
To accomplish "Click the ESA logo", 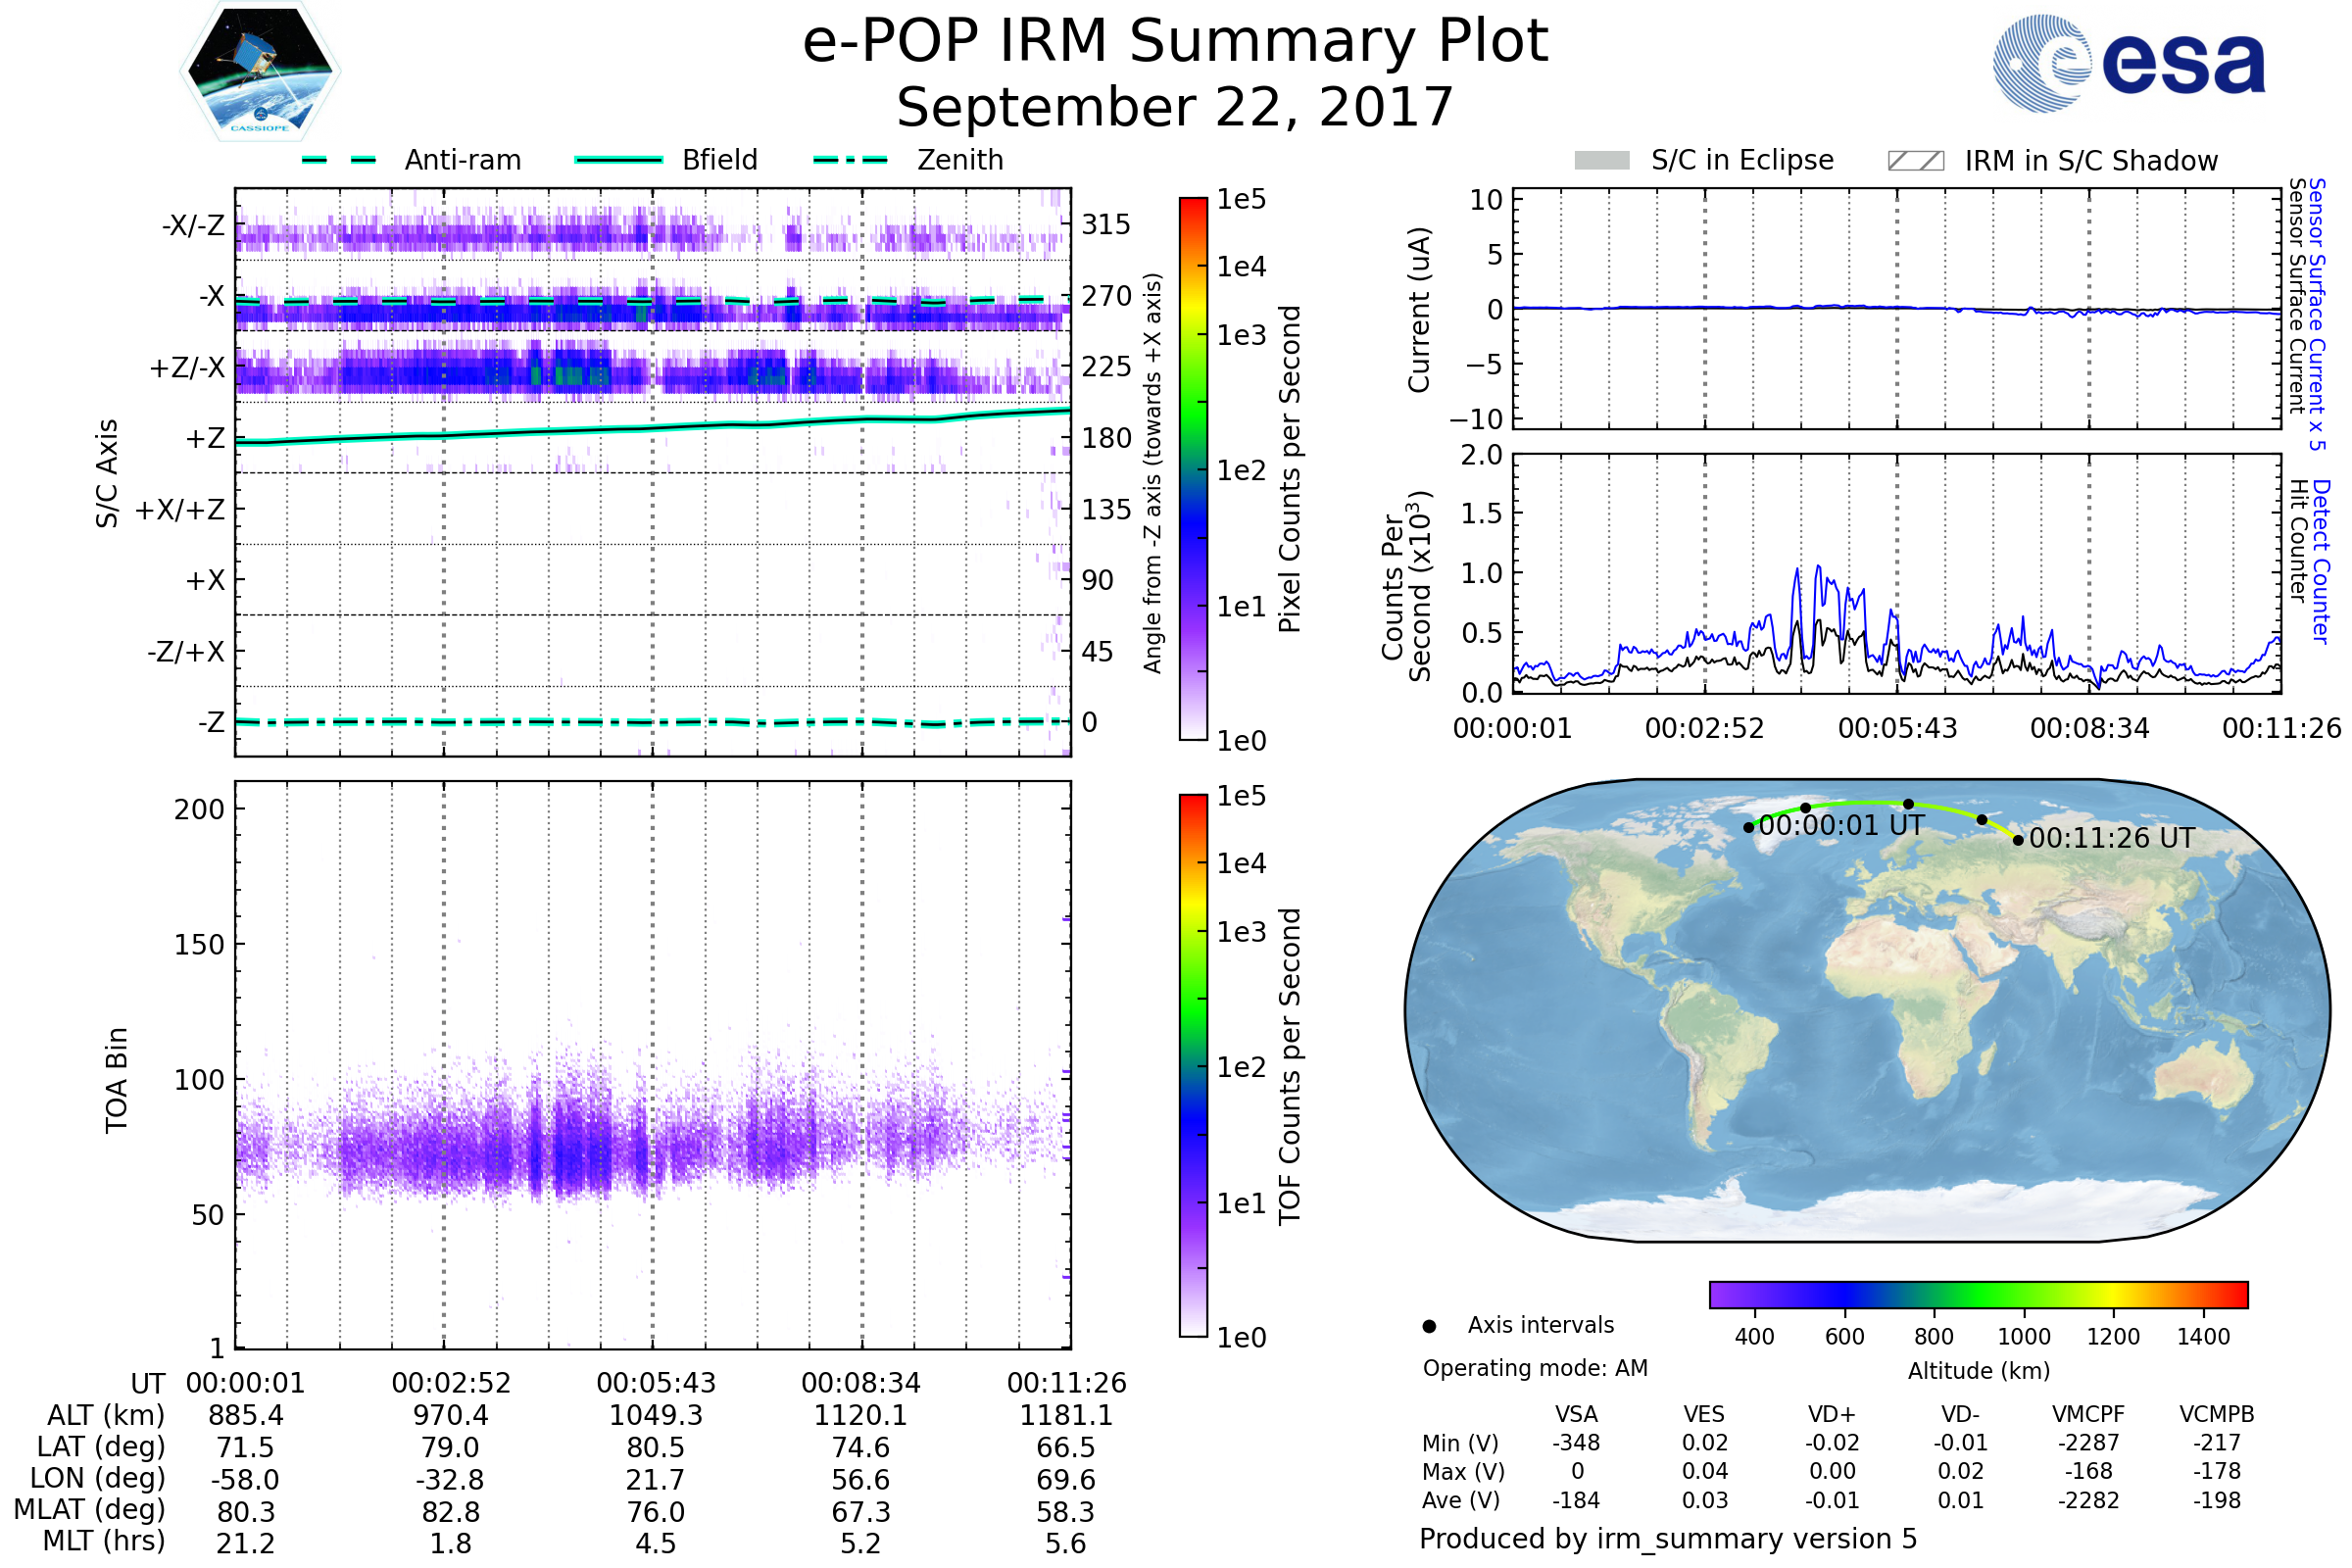I will point(2130,62).
